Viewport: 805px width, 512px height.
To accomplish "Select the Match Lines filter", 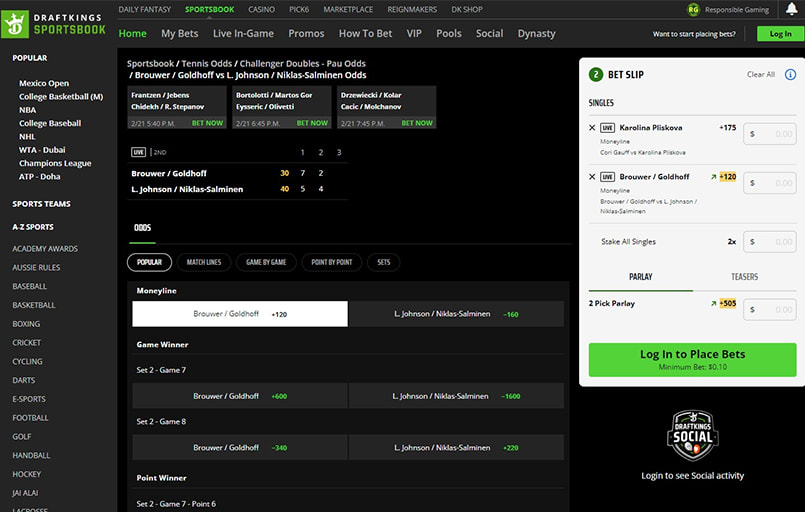I will [204, 262].
